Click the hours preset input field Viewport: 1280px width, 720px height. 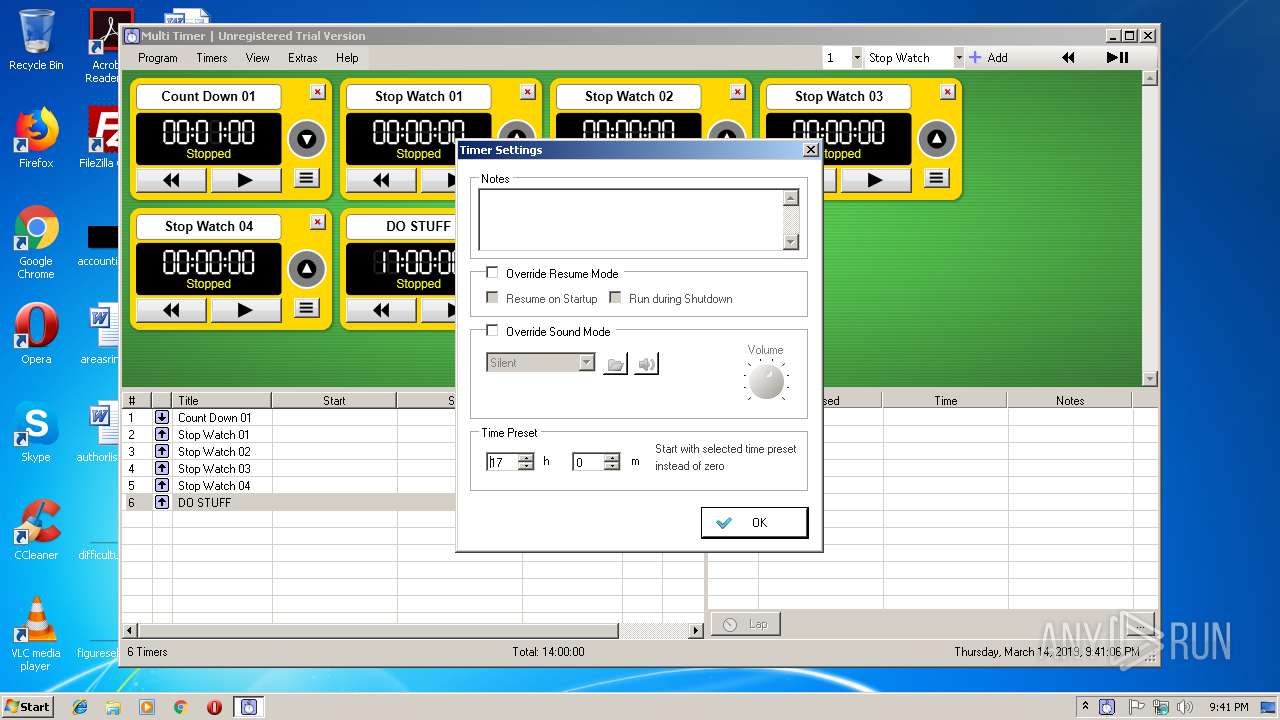pos(502,462)
